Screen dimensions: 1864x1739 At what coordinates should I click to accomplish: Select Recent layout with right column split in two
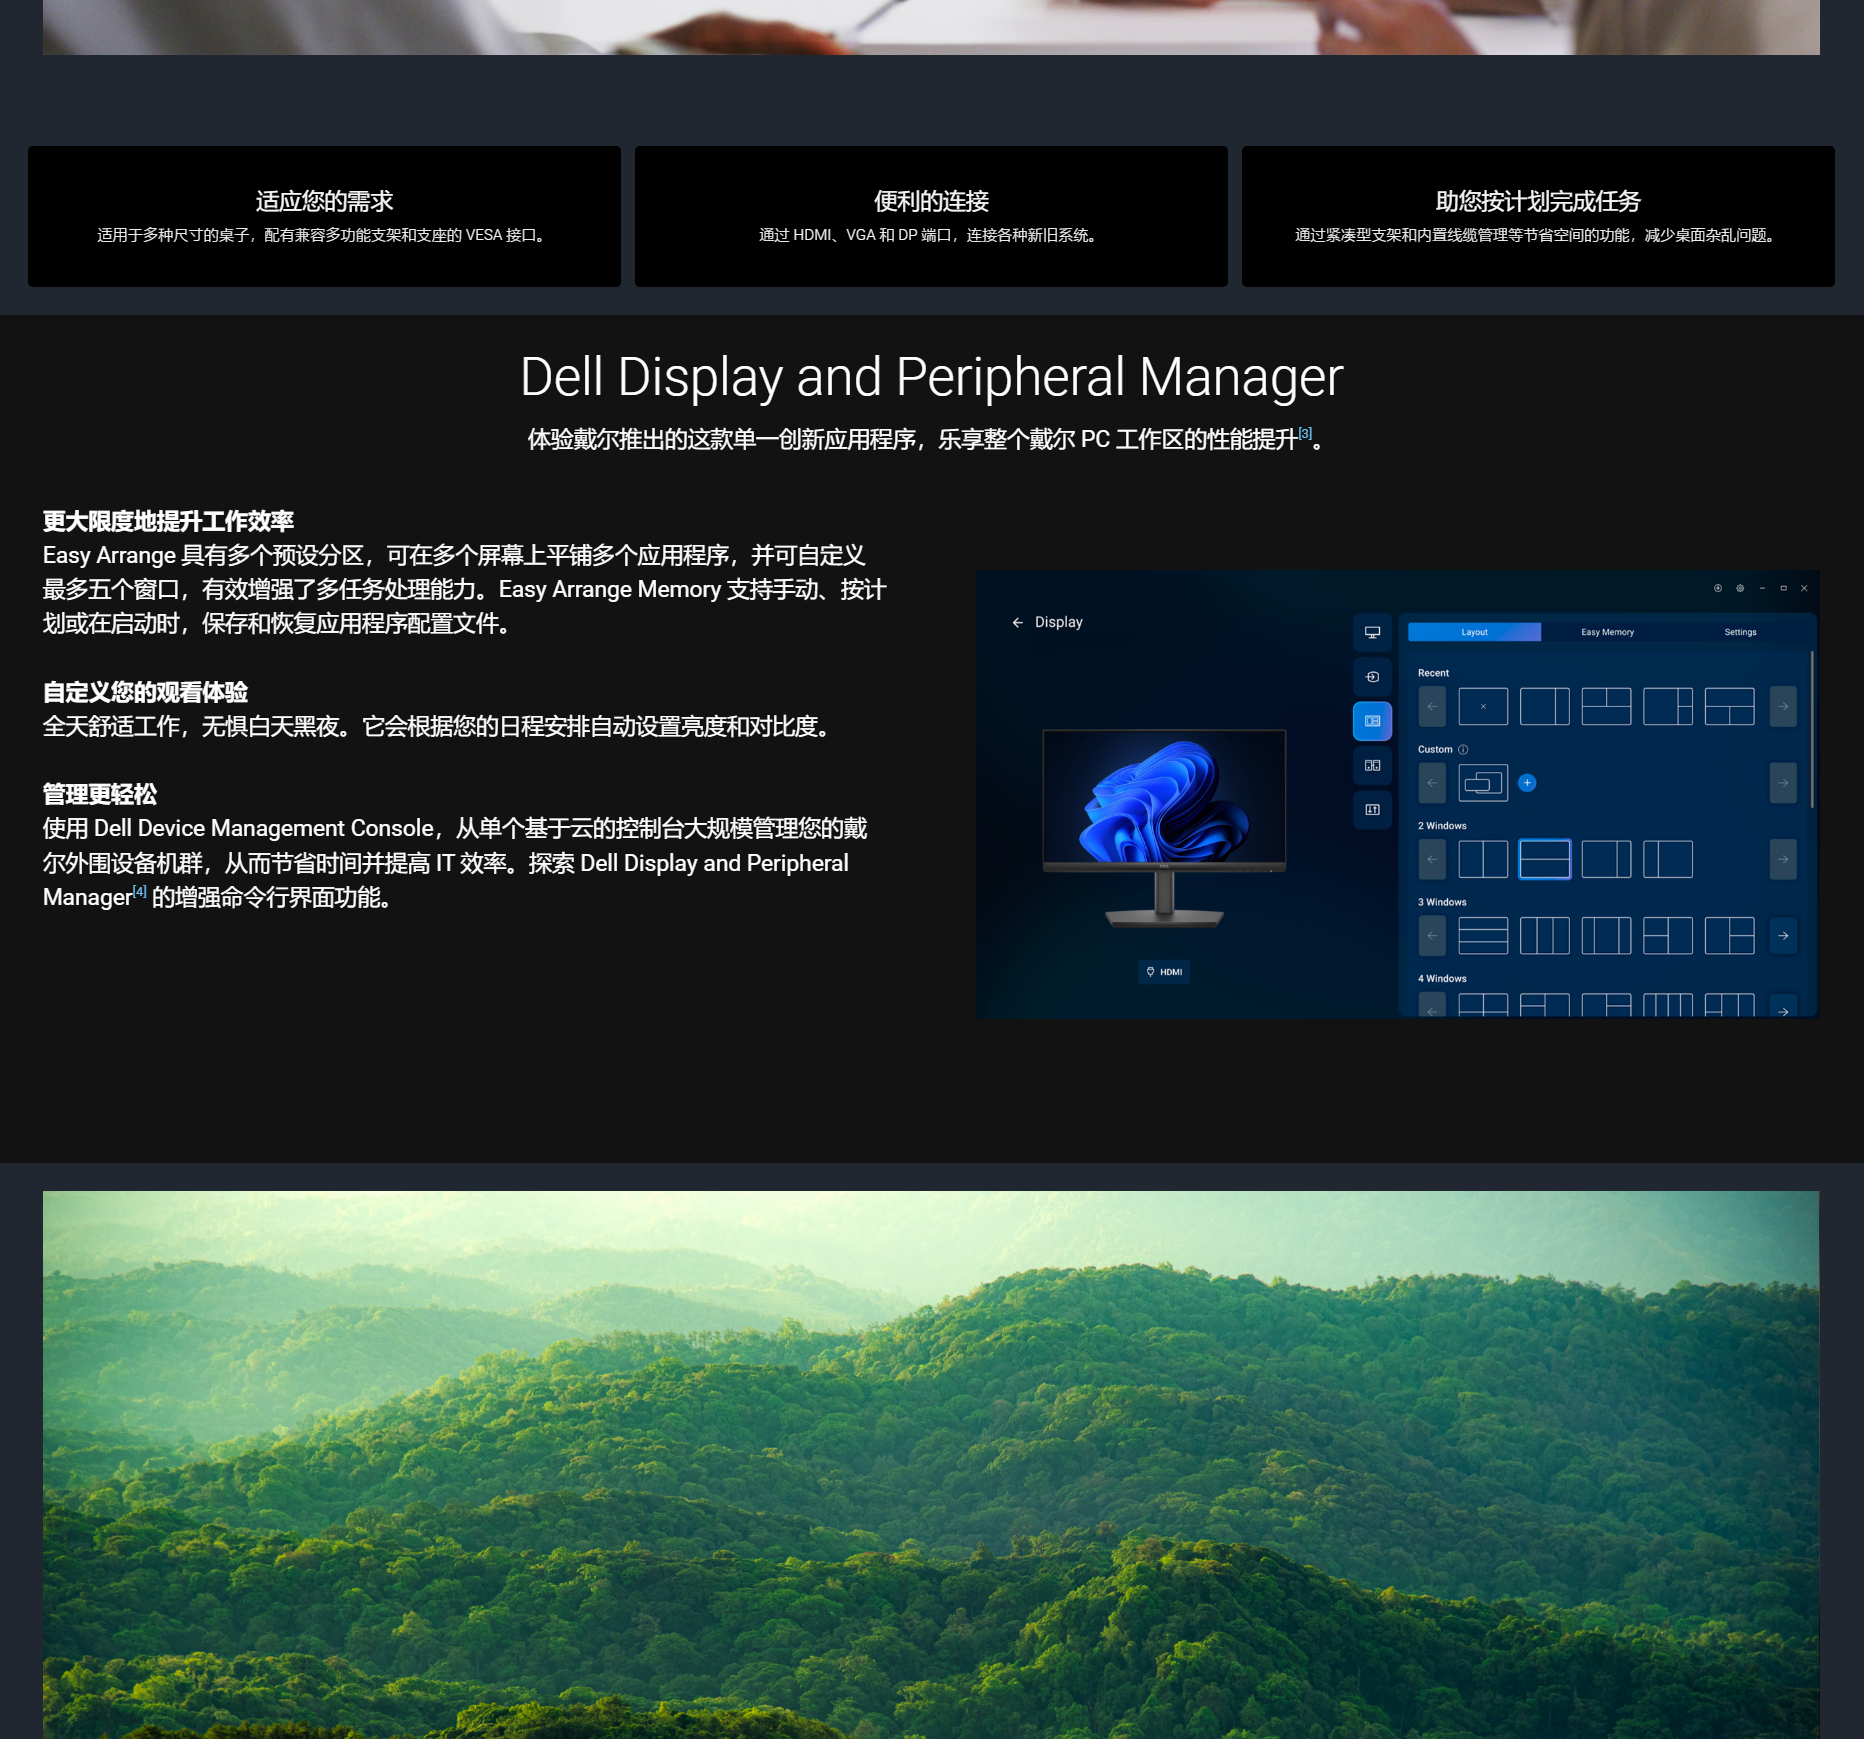1668,707
